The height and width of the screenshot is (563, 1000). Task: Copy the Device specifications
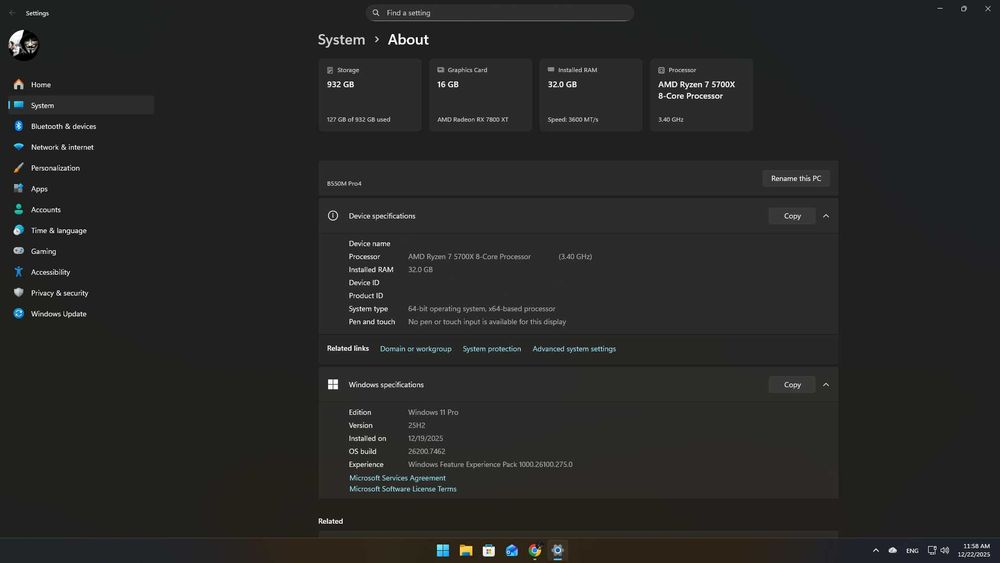tap(792, 216)
